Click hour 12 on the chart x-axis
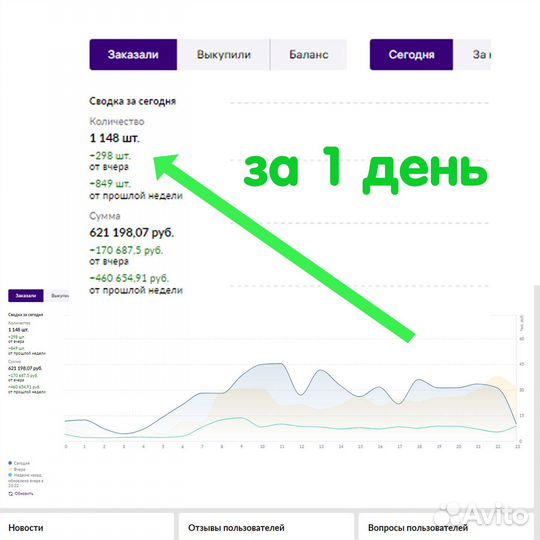 point(301,446)
